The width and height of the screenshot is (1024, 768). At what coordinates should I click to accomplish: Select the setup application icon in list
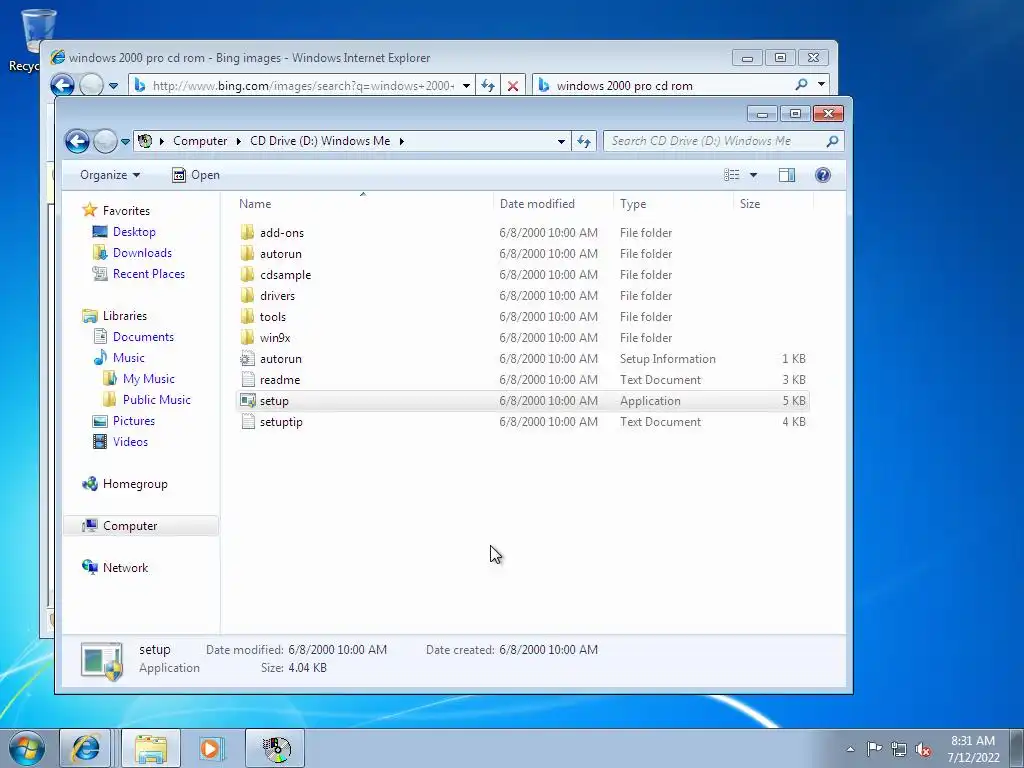(248, 400)
